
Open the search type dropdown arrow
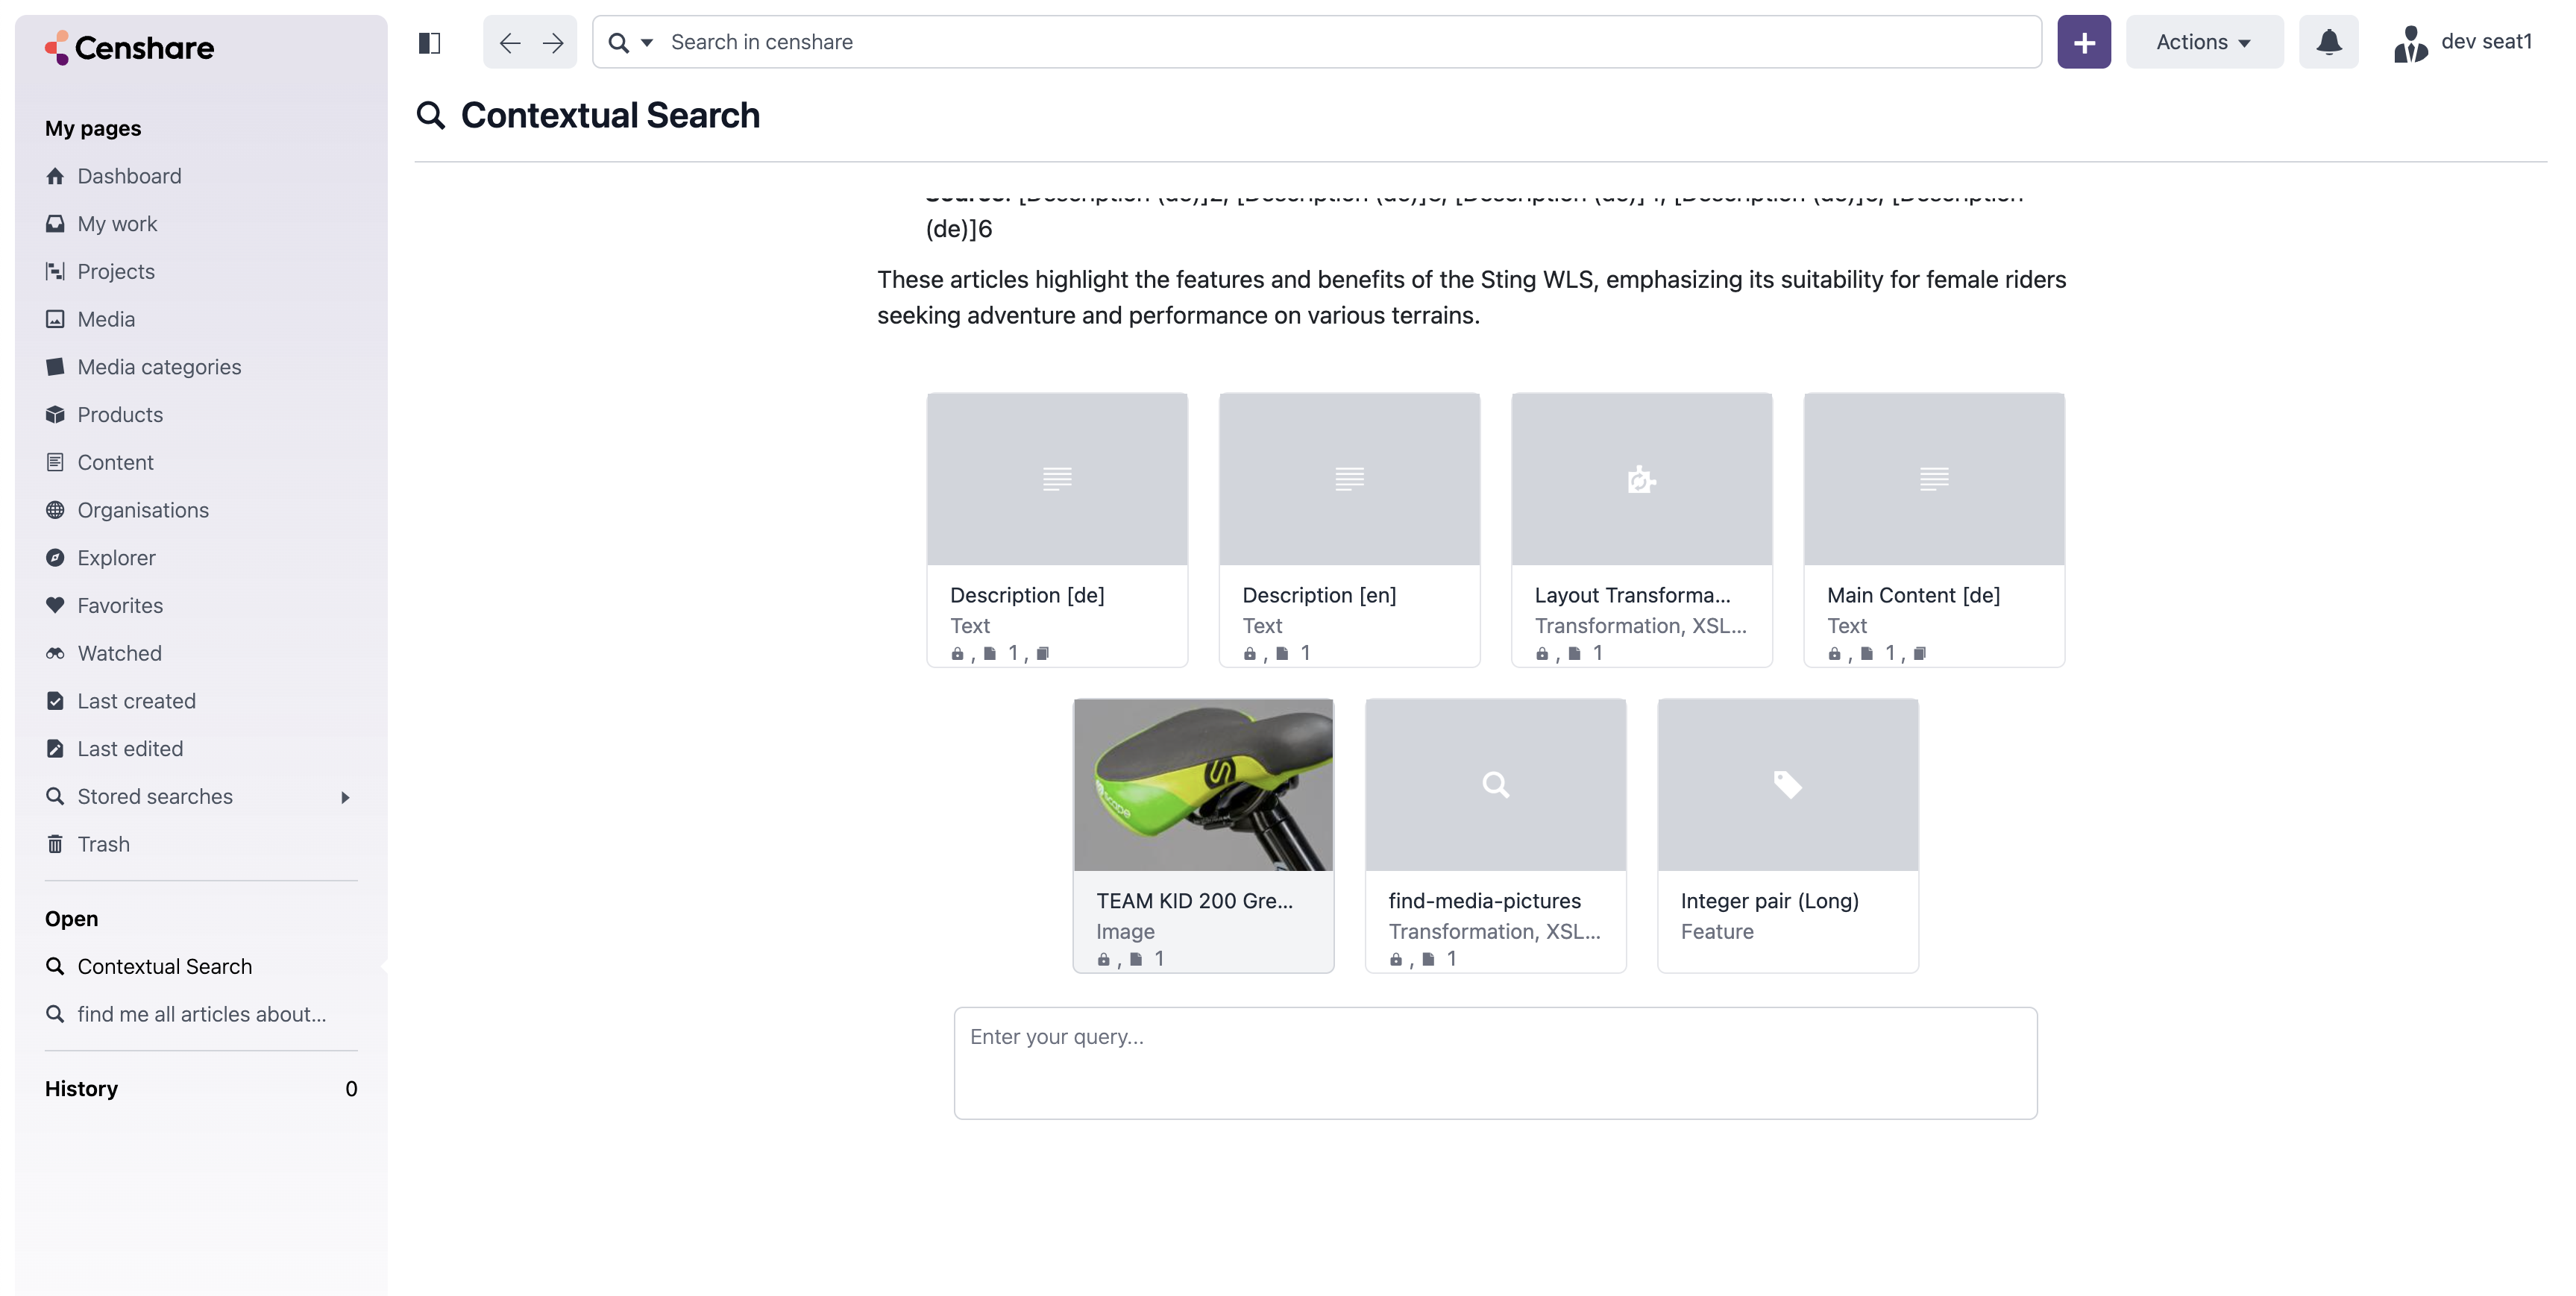(x=647, y=42)
